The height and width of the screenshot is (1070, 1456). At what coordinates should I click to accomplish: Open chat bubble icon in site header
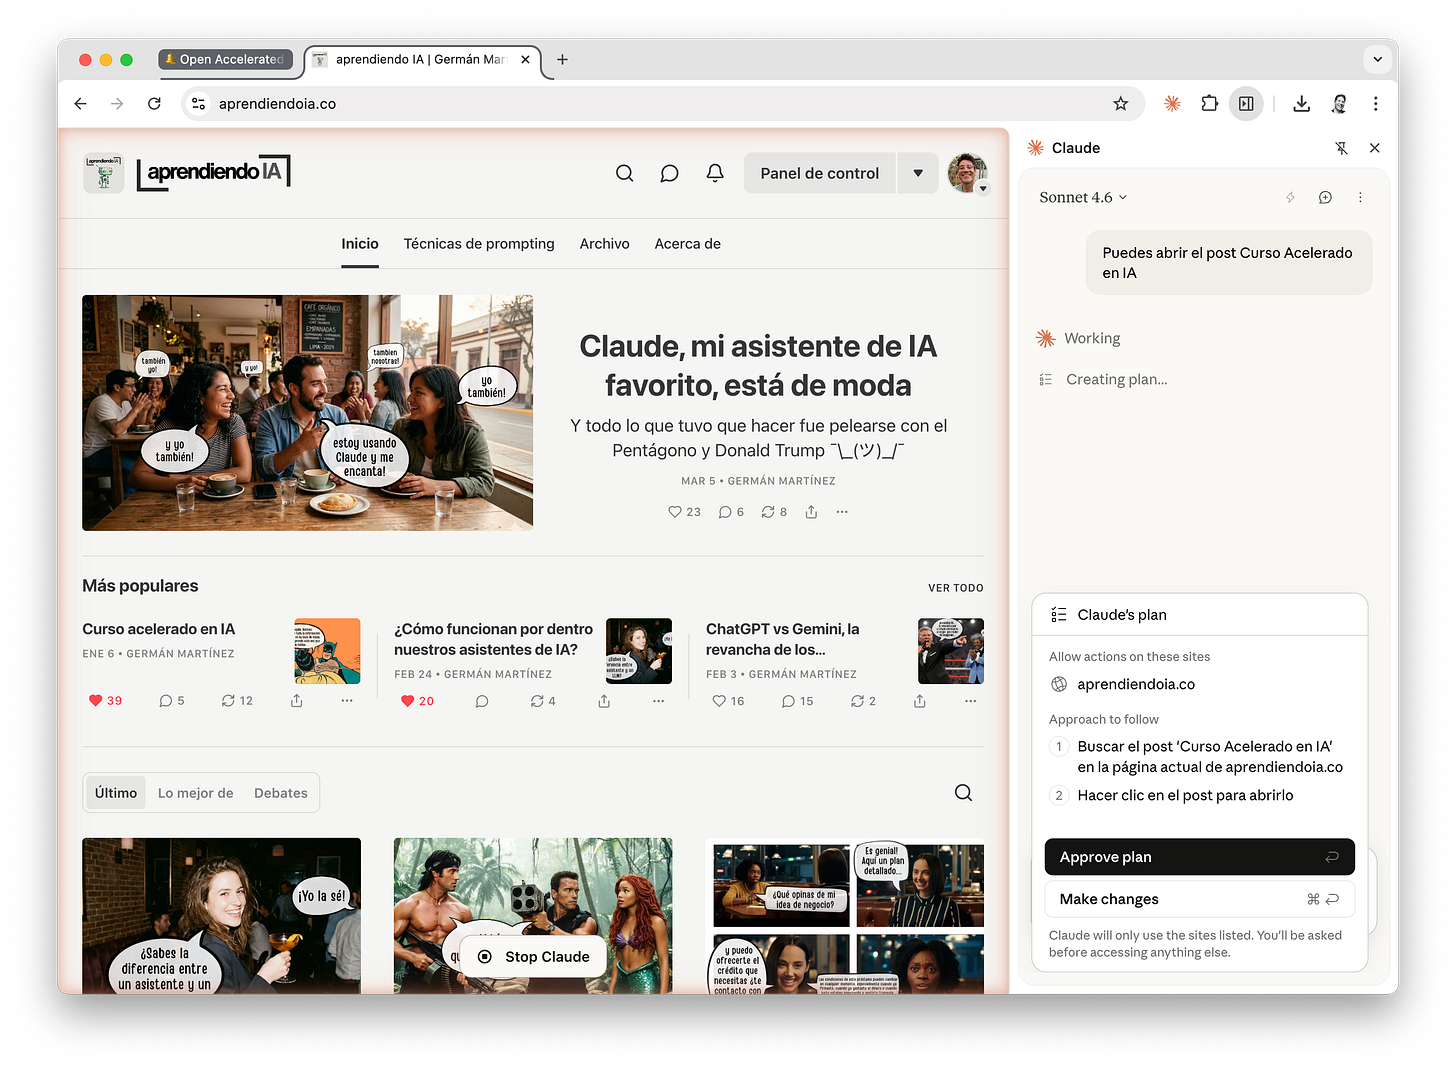tap(670, 173)
